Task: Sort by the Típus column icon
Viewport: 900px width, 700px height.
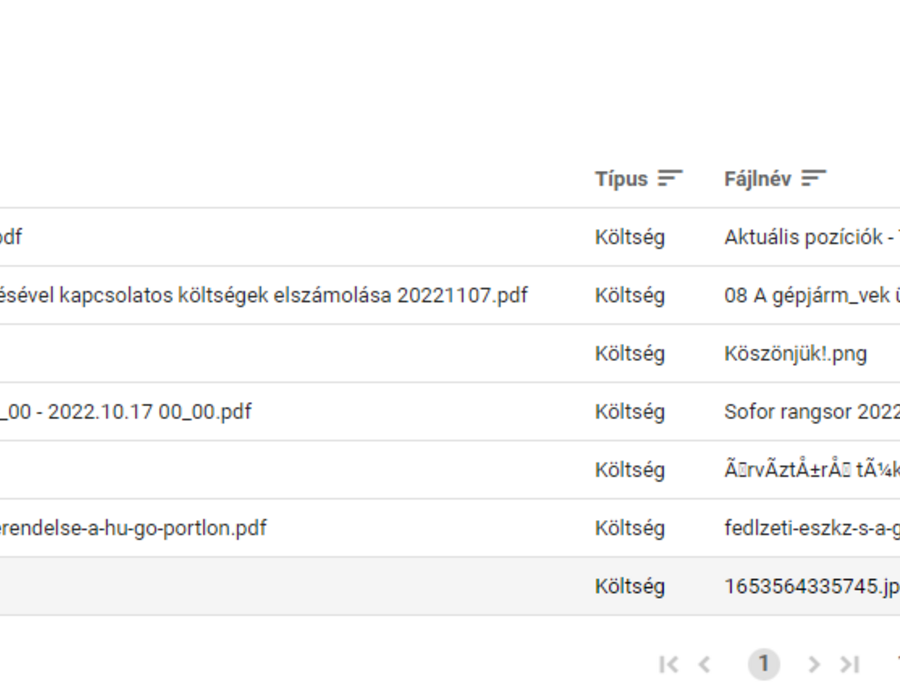Action: click(670, 178)
